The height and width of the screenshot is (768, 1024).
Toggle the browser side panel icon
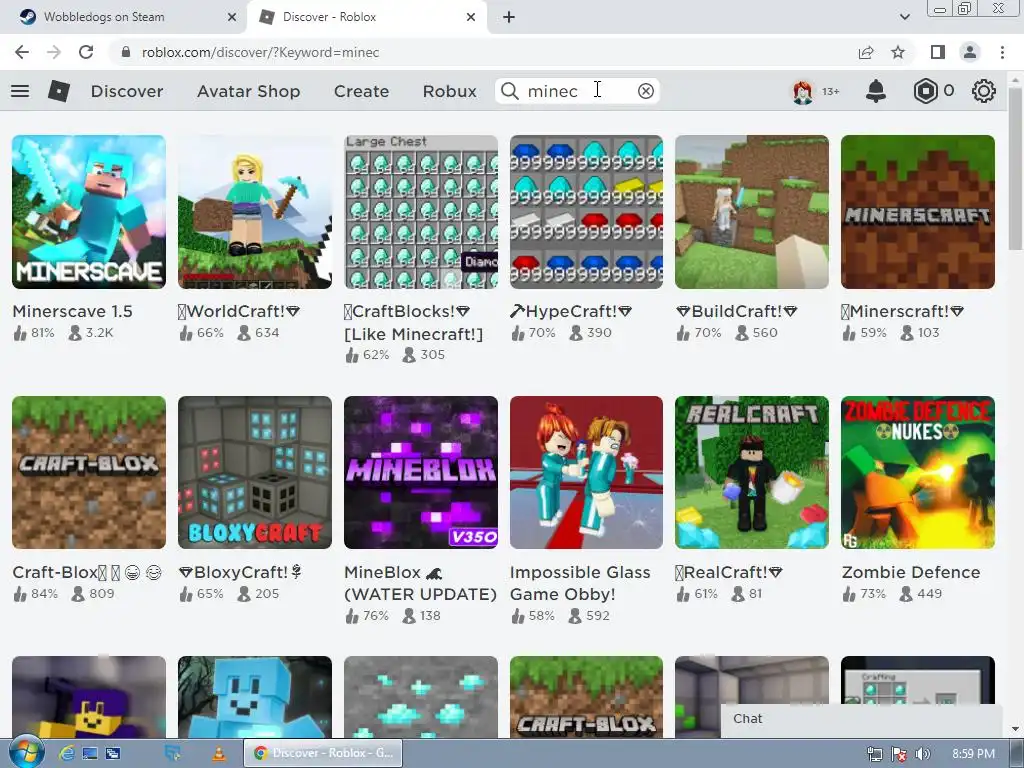coord(938,52)
